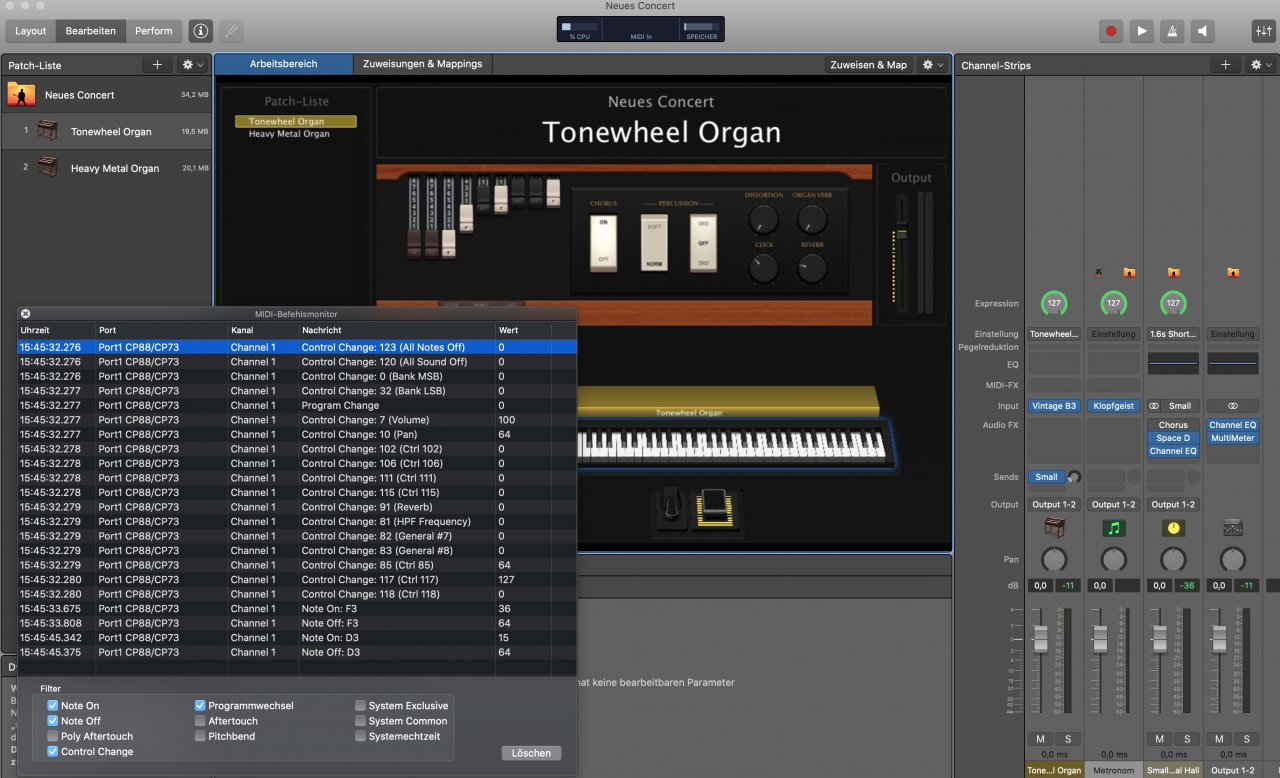Click Tonewheel Organ strip volume fader
Image resolution: width=1280 pixels, height=778 pixels.
click(1040, 637)
